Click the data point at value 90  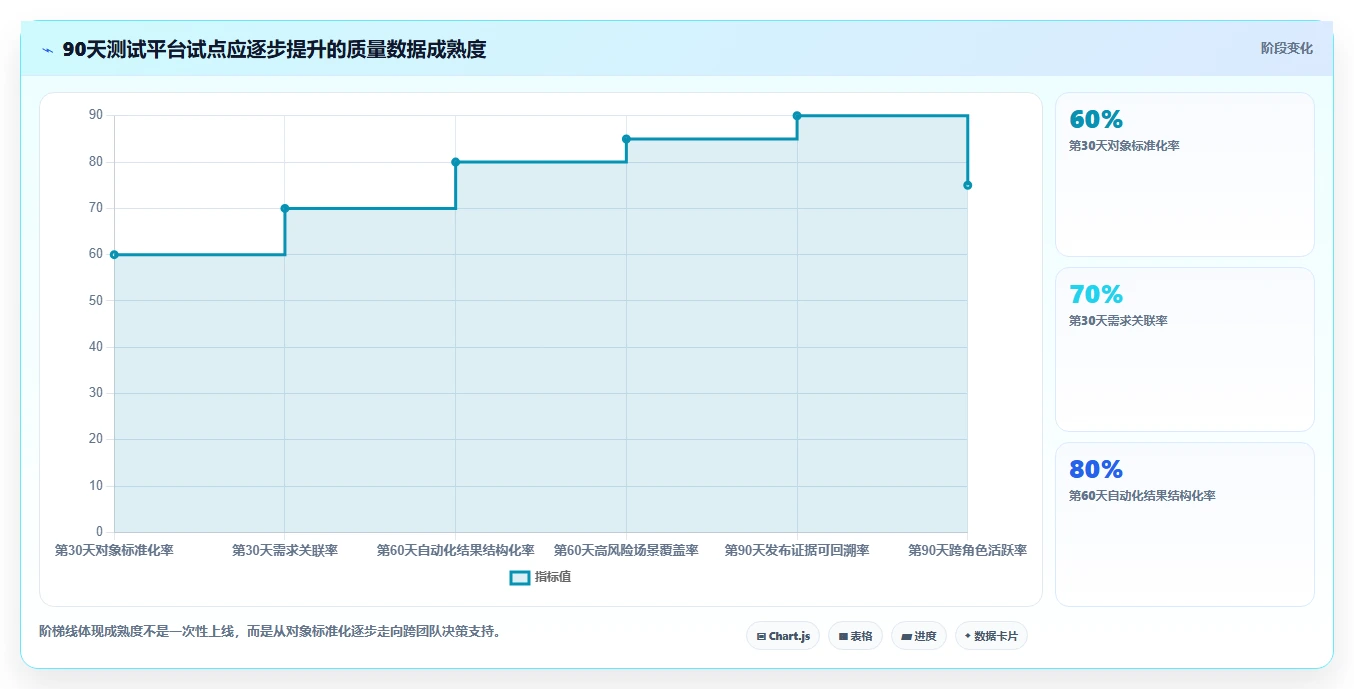point(797,116)
